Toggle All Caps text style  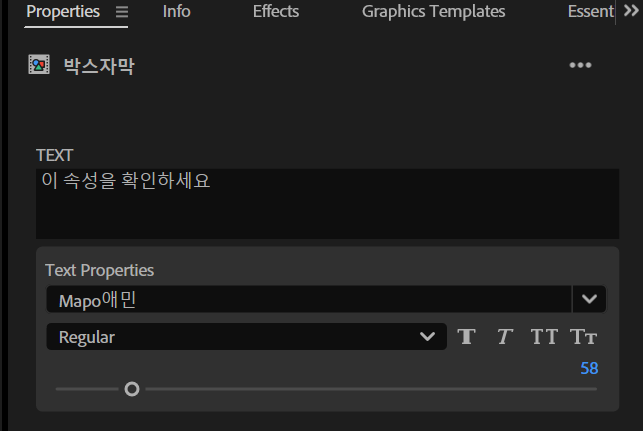pos(544,337)
